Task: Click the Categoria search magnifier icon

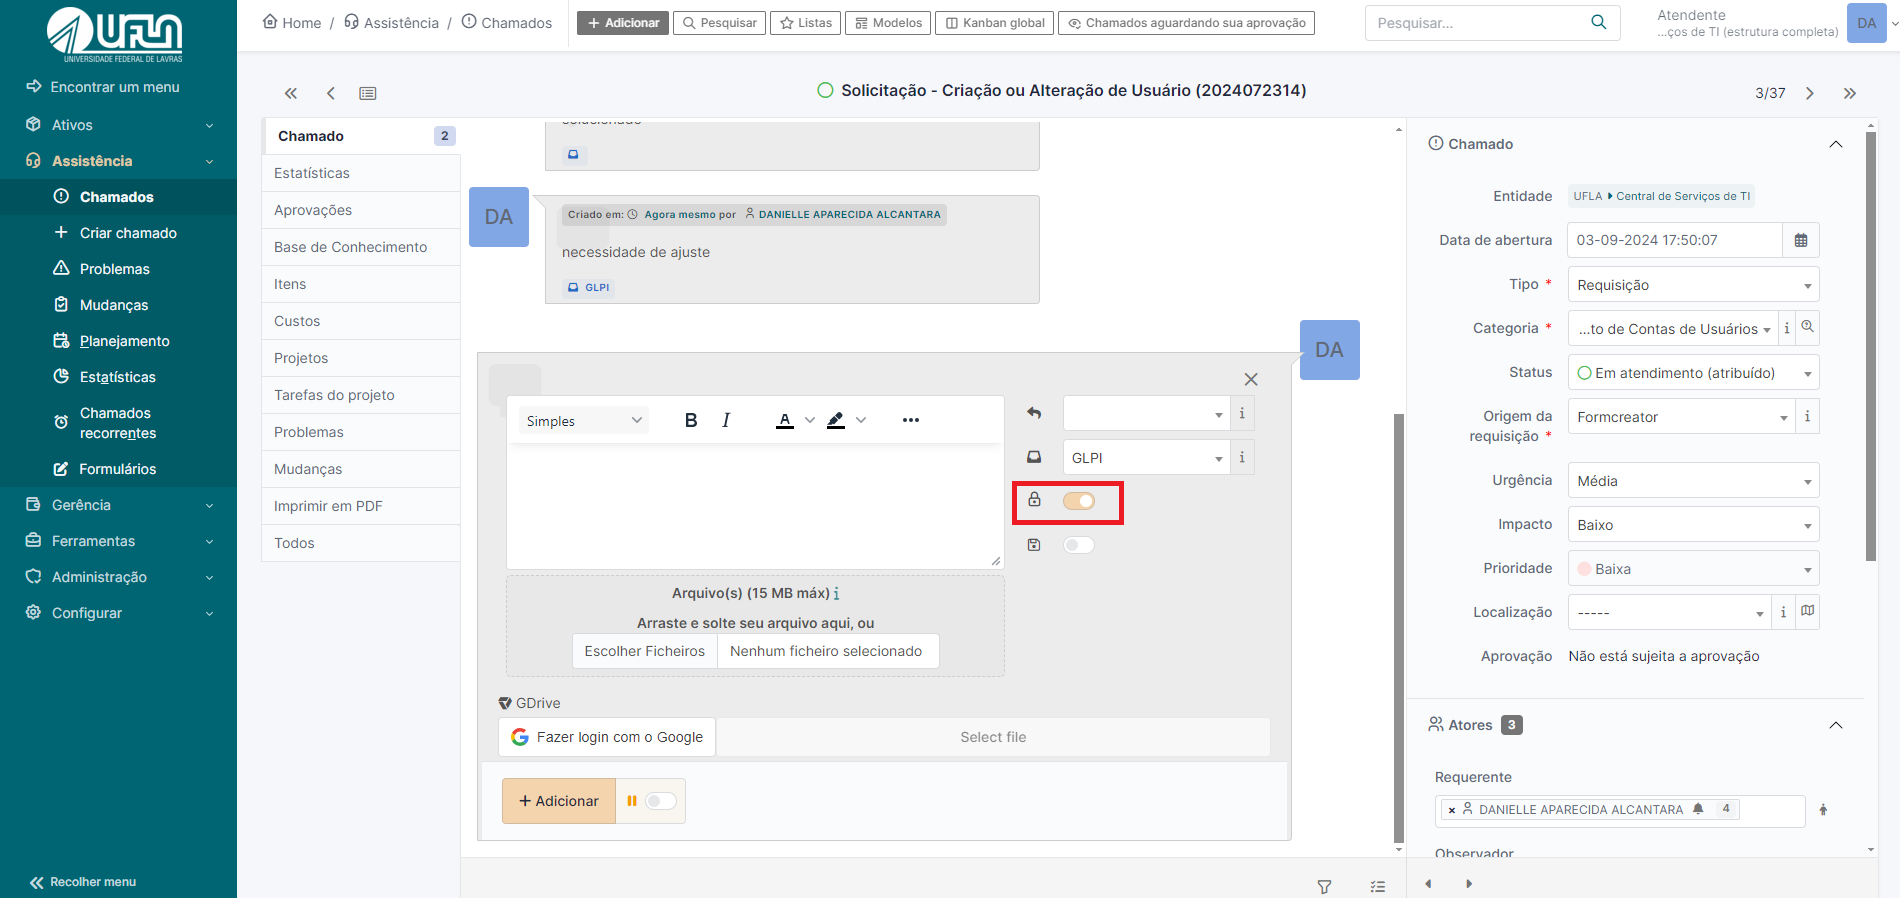Action: pos(1808,327)
